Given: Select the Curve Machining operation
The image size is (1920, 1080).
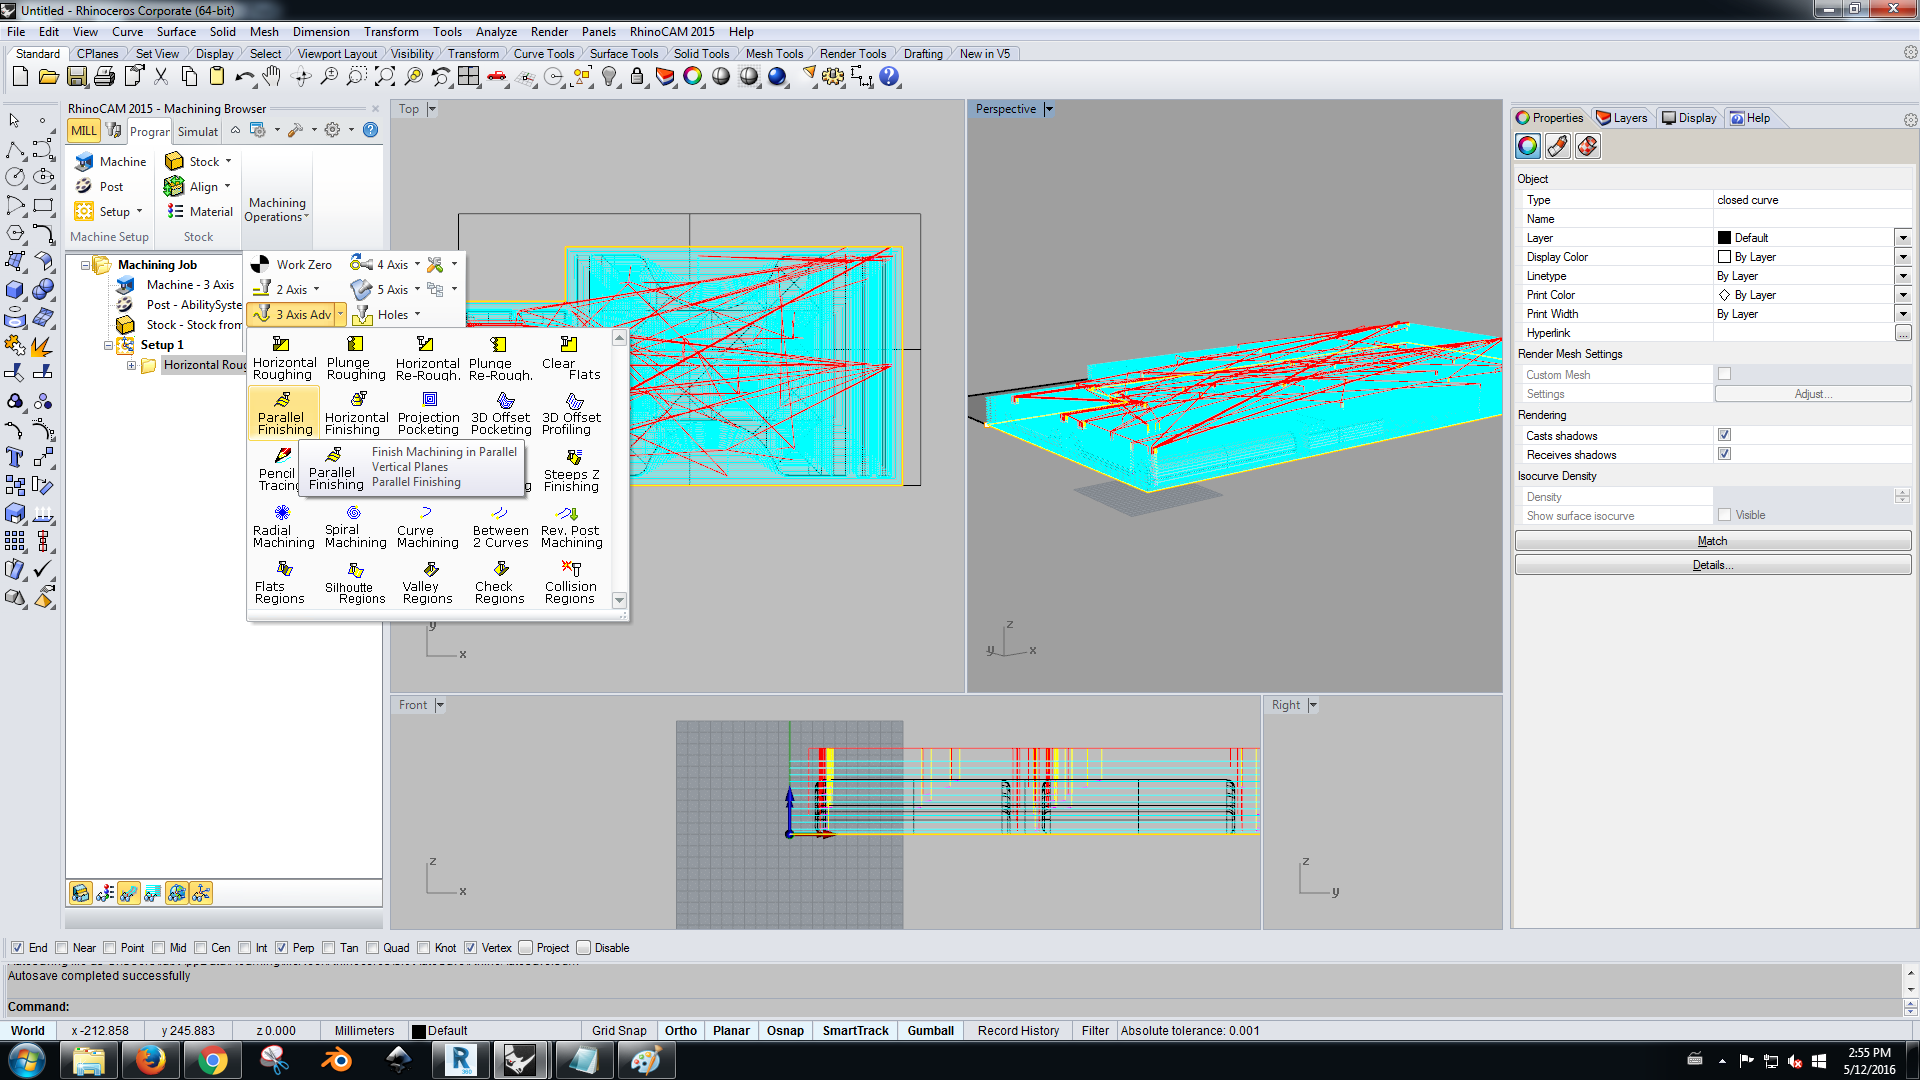Looking at the screenshot, I should [x=427, y=525].
